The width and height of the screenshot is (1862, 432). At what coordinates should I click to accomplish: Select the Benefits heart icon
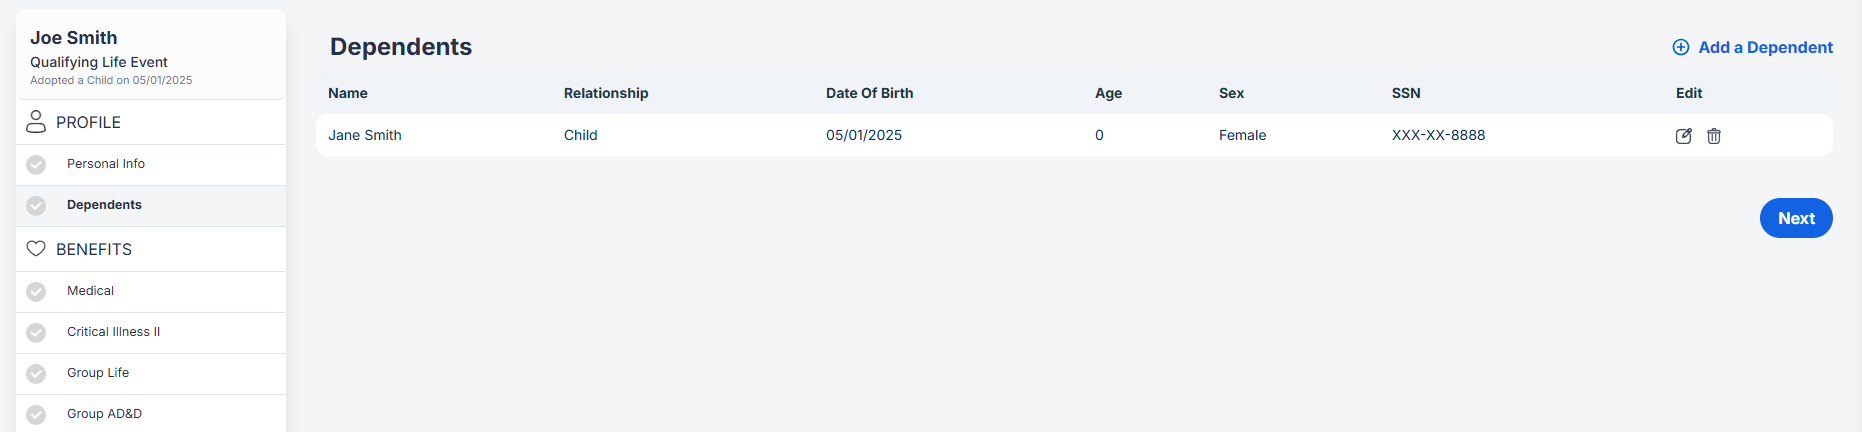point(36,248)
